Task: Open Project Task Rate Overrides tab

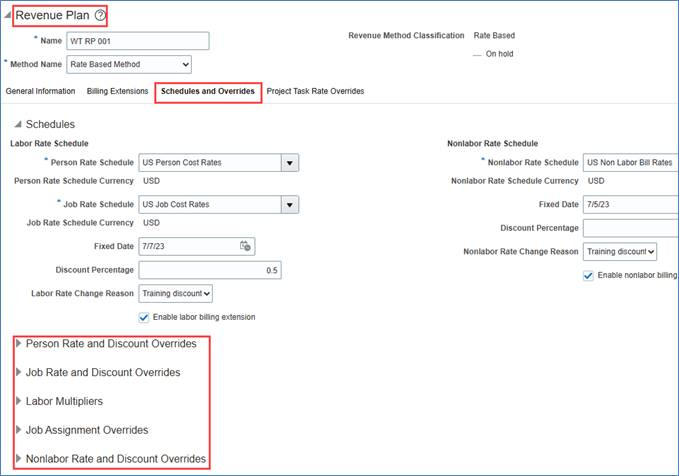Action: (315, 91)
